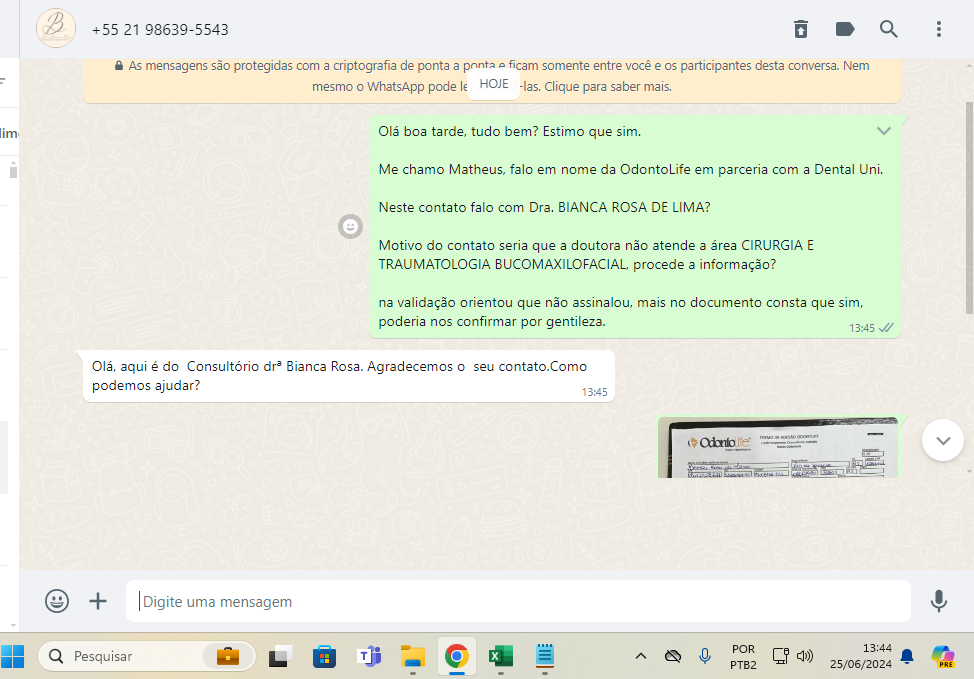Open Task View in taskbar

[x=281, y=656]
